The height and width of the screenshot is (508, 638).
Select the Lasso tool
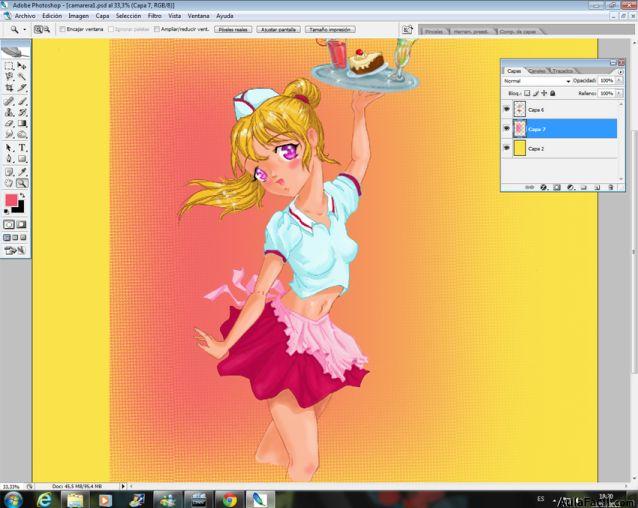9,76
